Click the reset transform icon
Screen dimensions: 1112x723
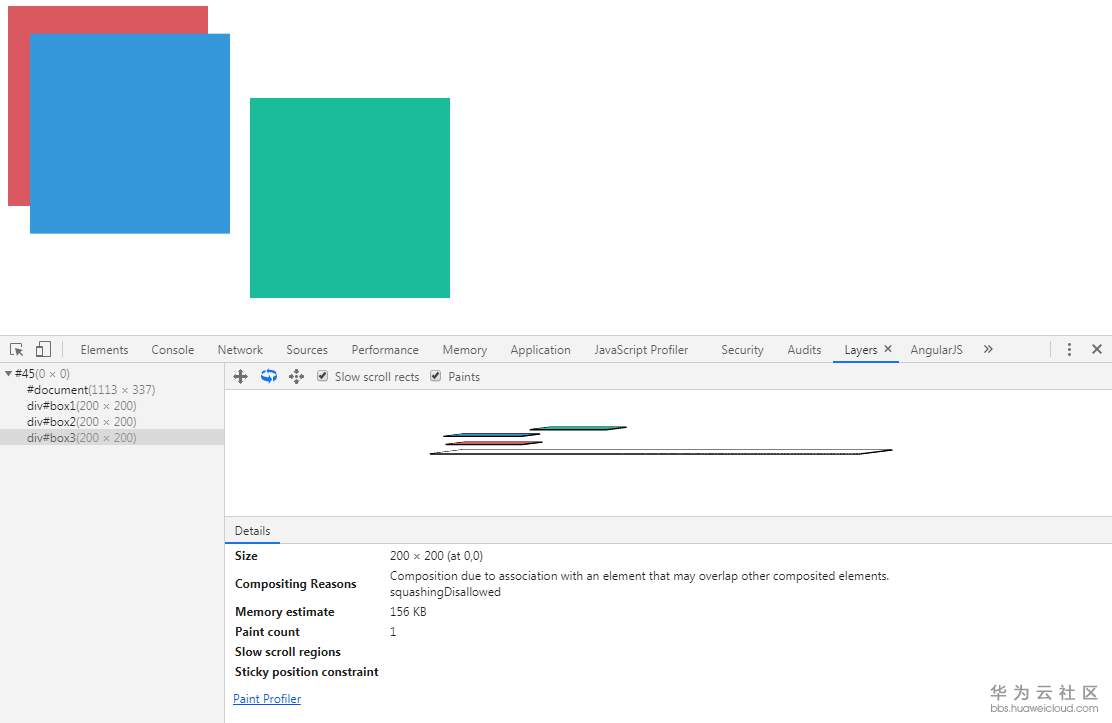(296, 377)
